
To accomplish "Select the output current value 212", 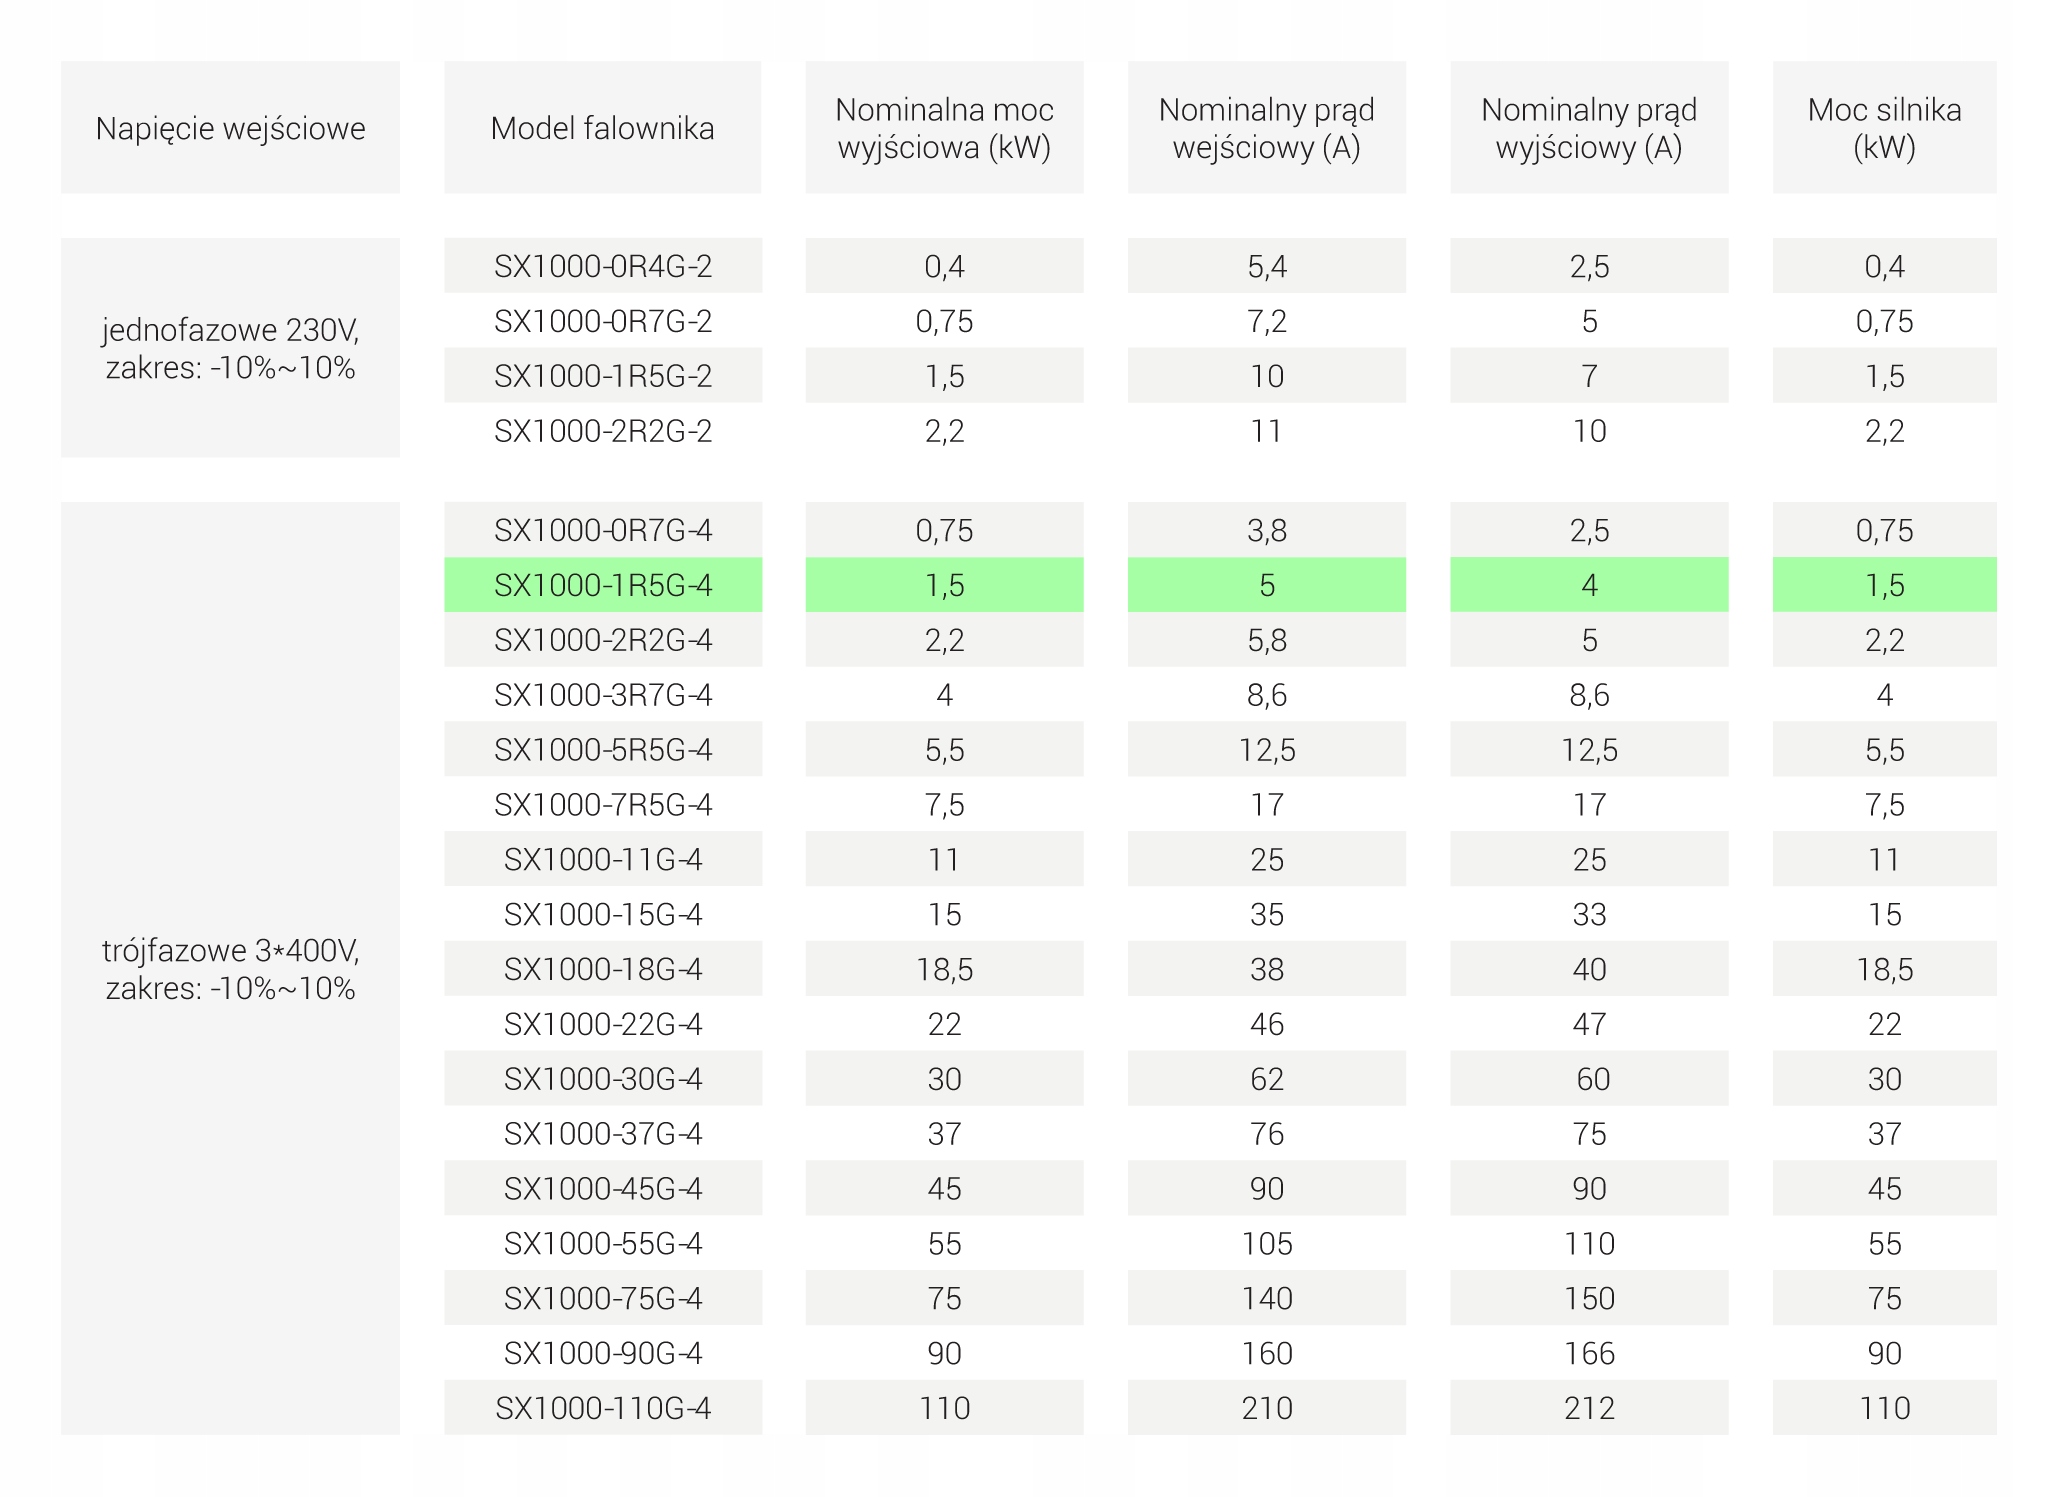I will pos(1589,1408).
